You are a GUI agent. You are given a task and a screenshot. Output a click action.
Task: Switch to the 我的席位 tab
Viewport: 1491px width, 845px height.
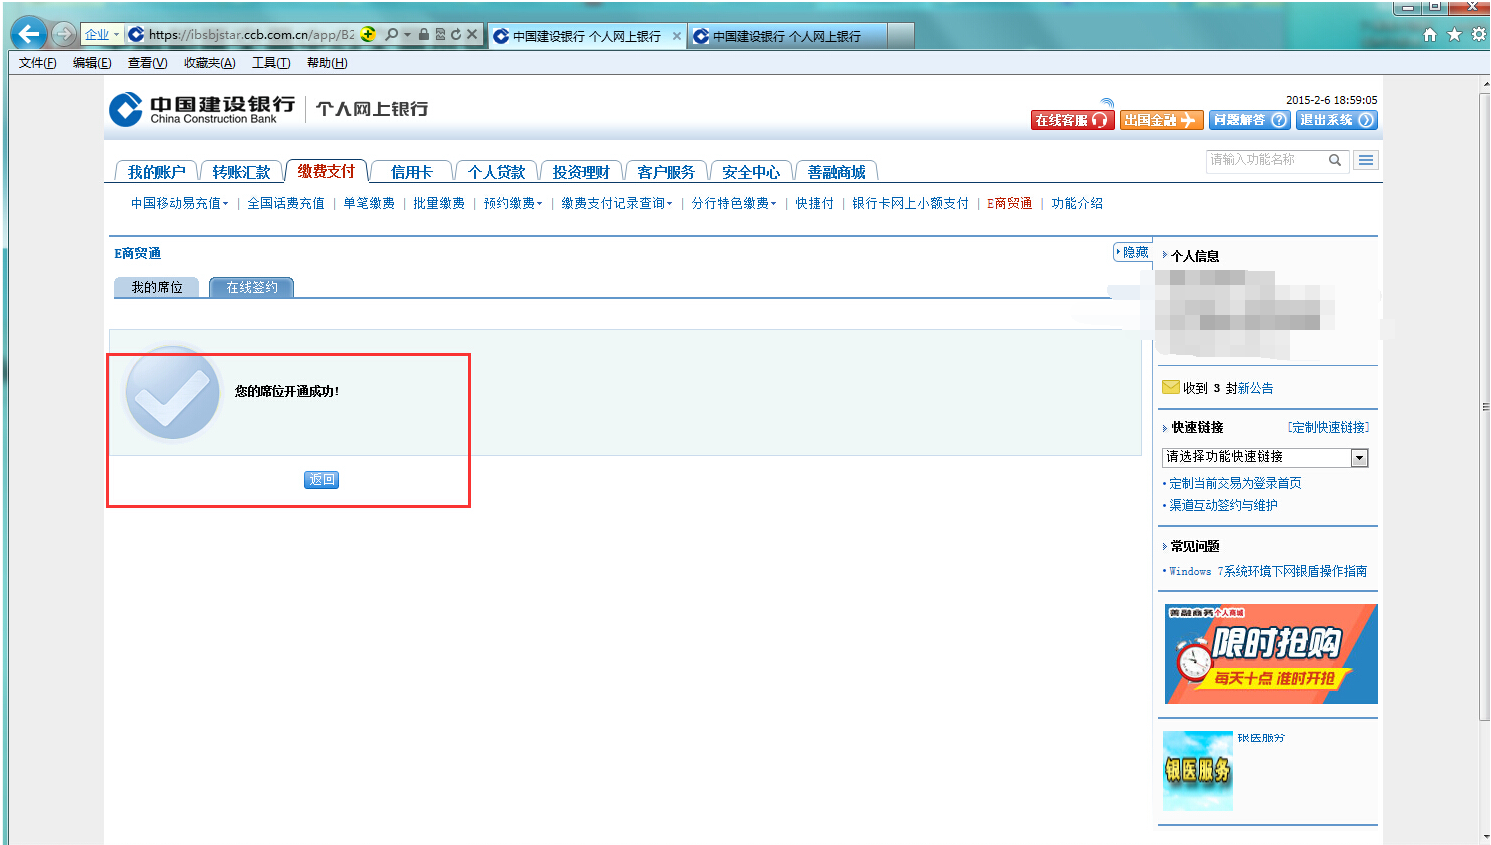tap(157, 287)
